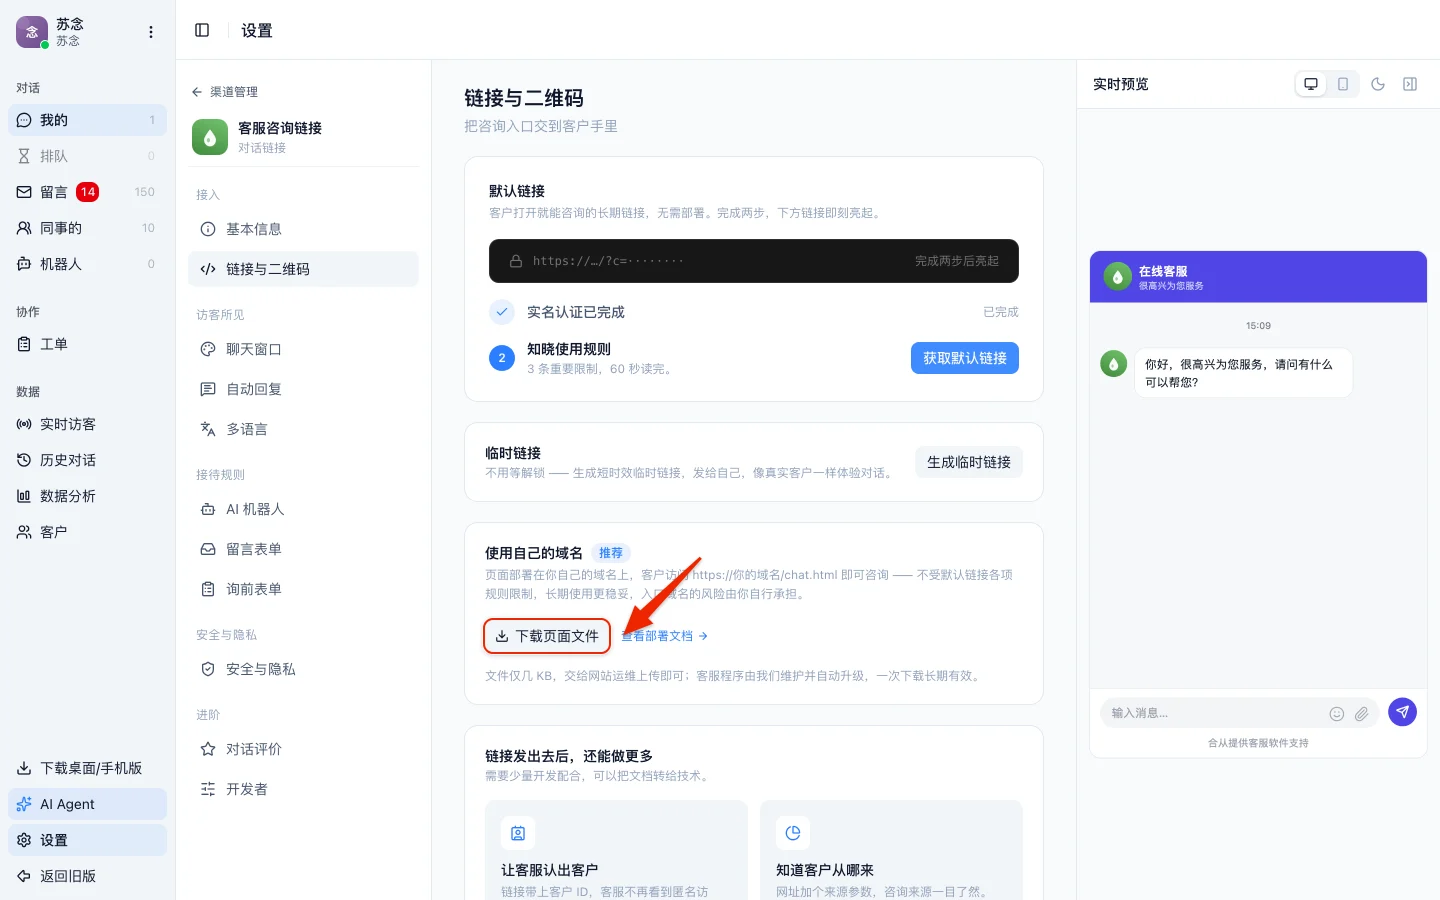The image size is (1440, 900).
Task: Select 机器人 in the sidebar
Action: pos(87,264)
